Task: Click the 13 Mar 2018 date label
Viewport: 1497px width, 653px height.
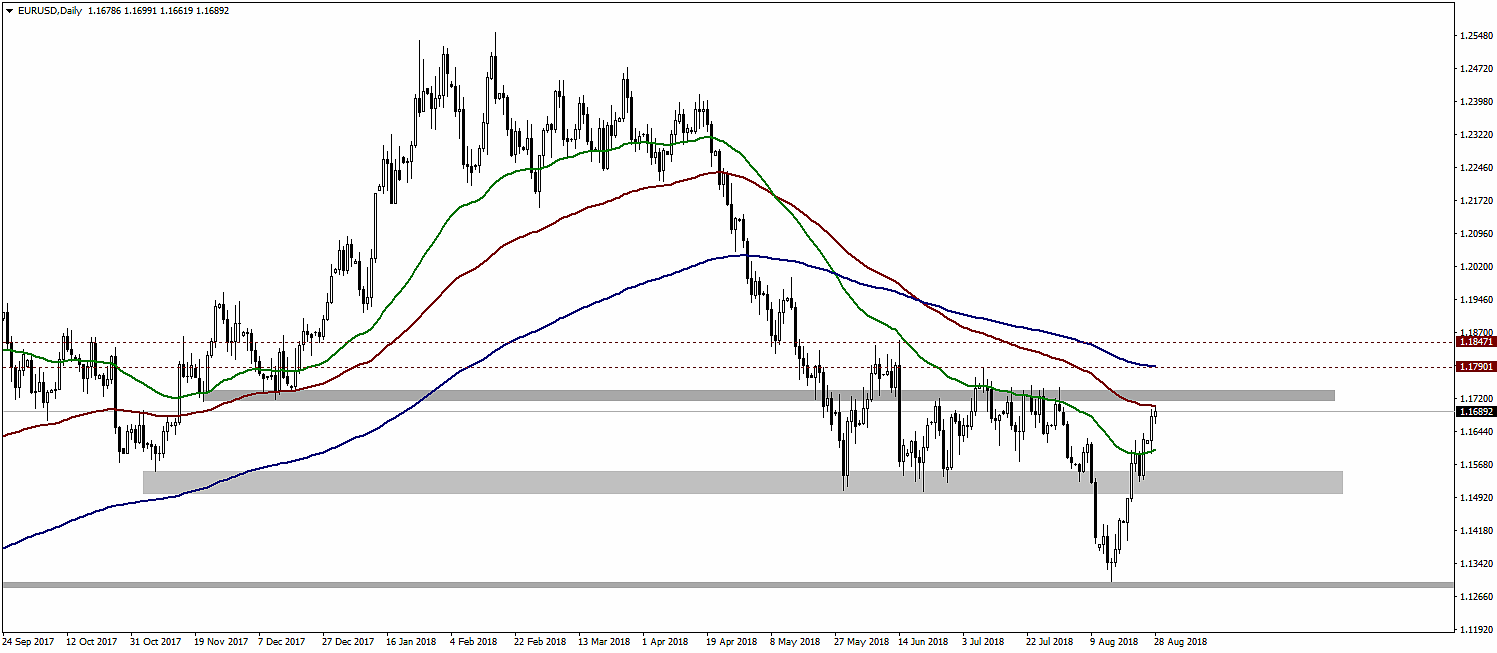Action: click(604, 642)
